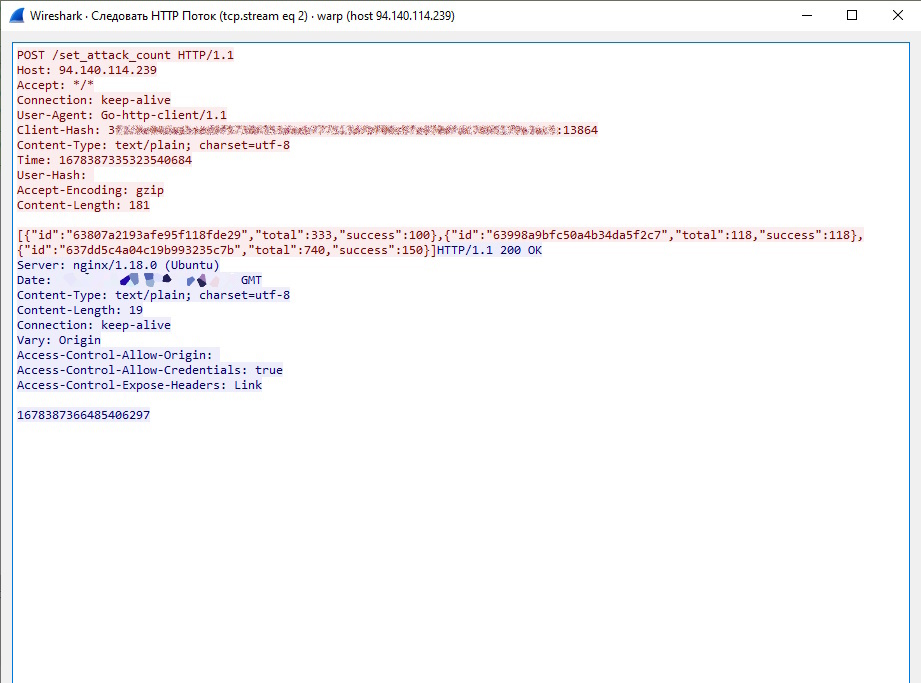Screen dimensions: 921x683
Task: Click the response body number 1678387366485406297
Action: pyautogui.click(x=84, y=415)
